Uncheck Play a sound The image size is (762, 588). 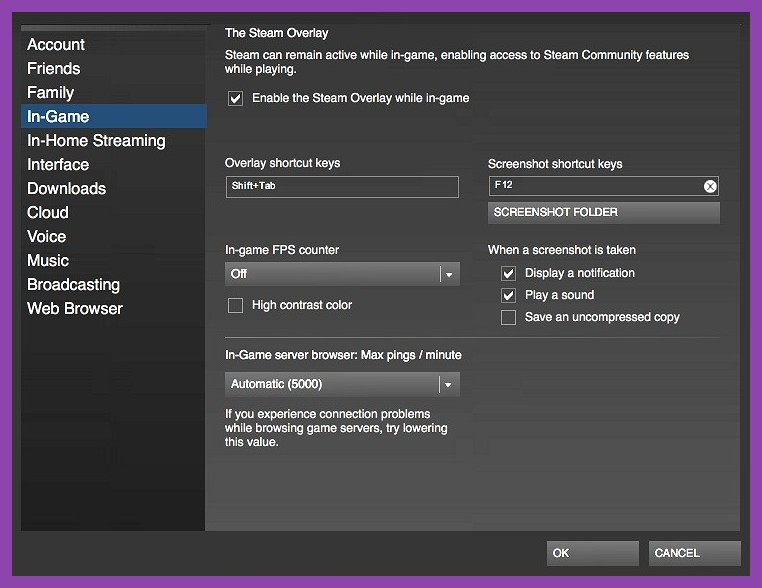(x=508, y=295)
